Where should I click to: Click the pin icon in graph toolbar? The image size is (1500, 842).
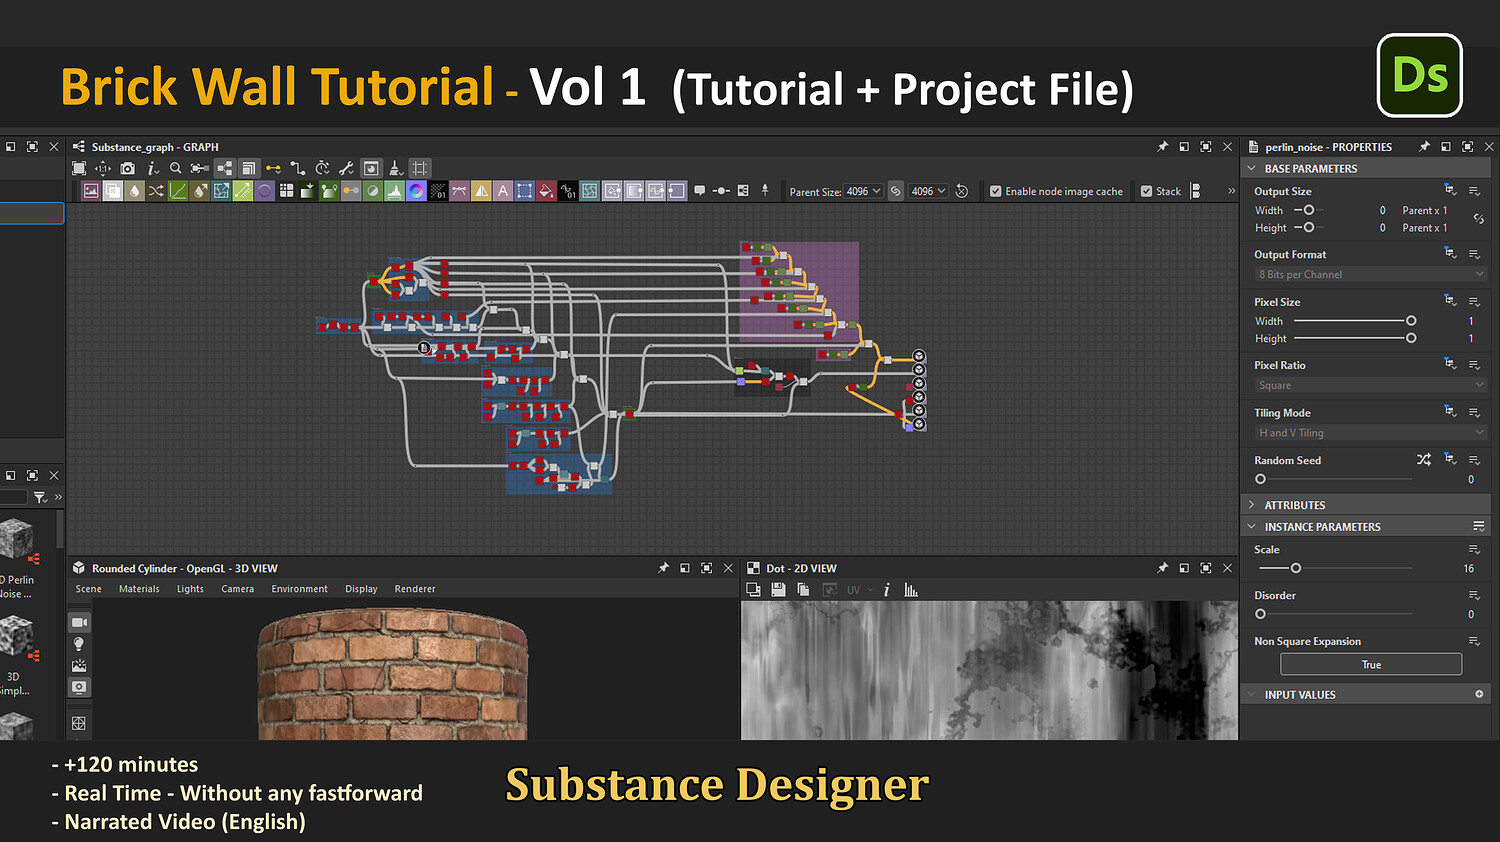tap(765, 190)
